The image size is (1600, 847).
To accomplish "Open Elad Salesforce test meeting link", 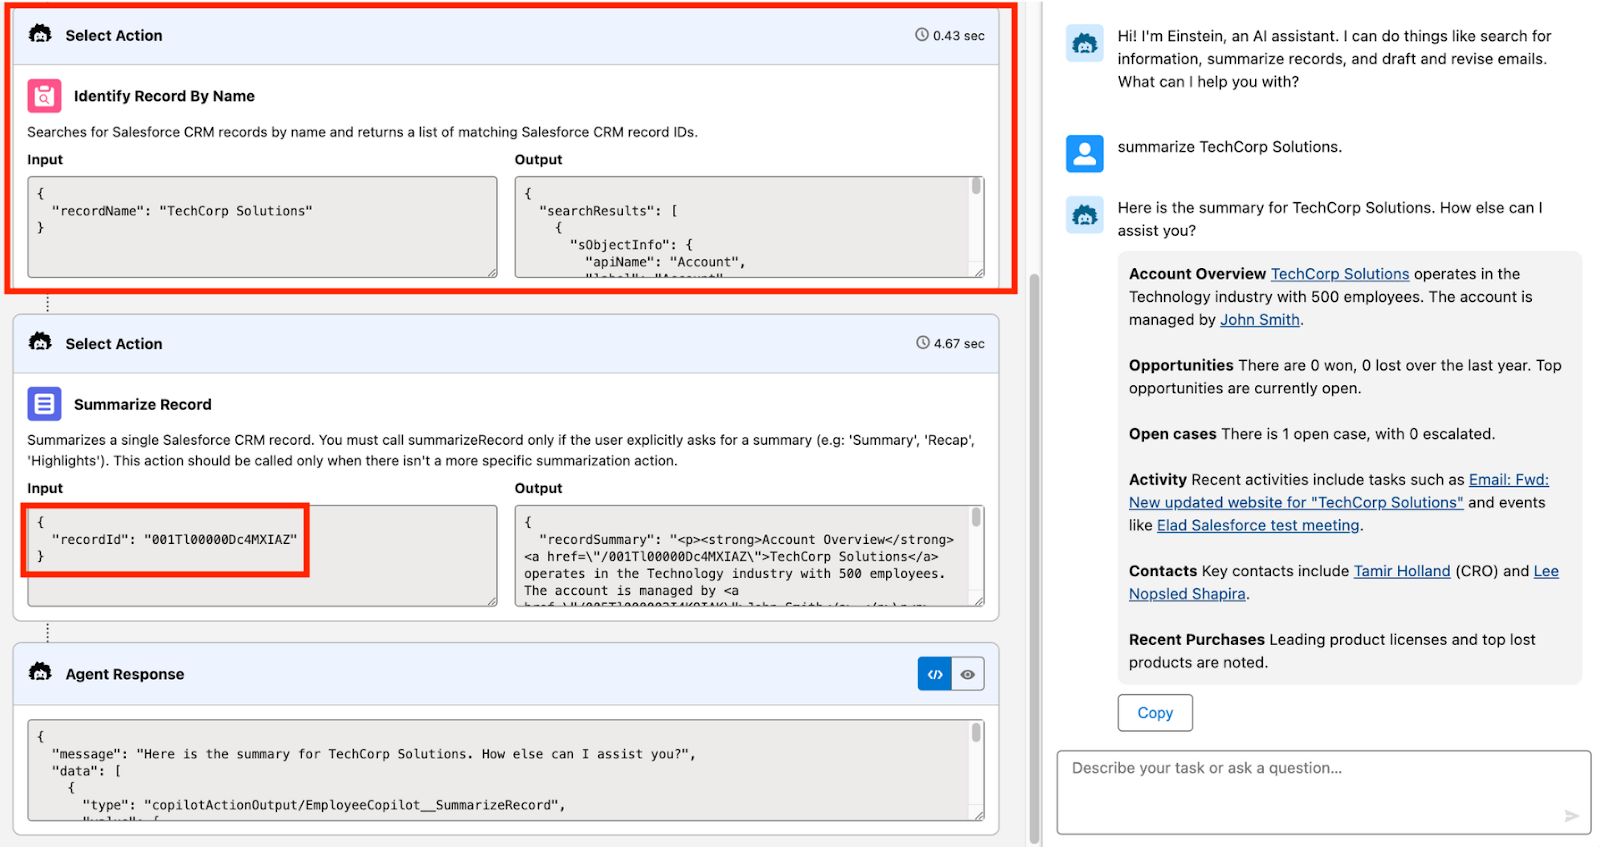I will (1258, 526).
